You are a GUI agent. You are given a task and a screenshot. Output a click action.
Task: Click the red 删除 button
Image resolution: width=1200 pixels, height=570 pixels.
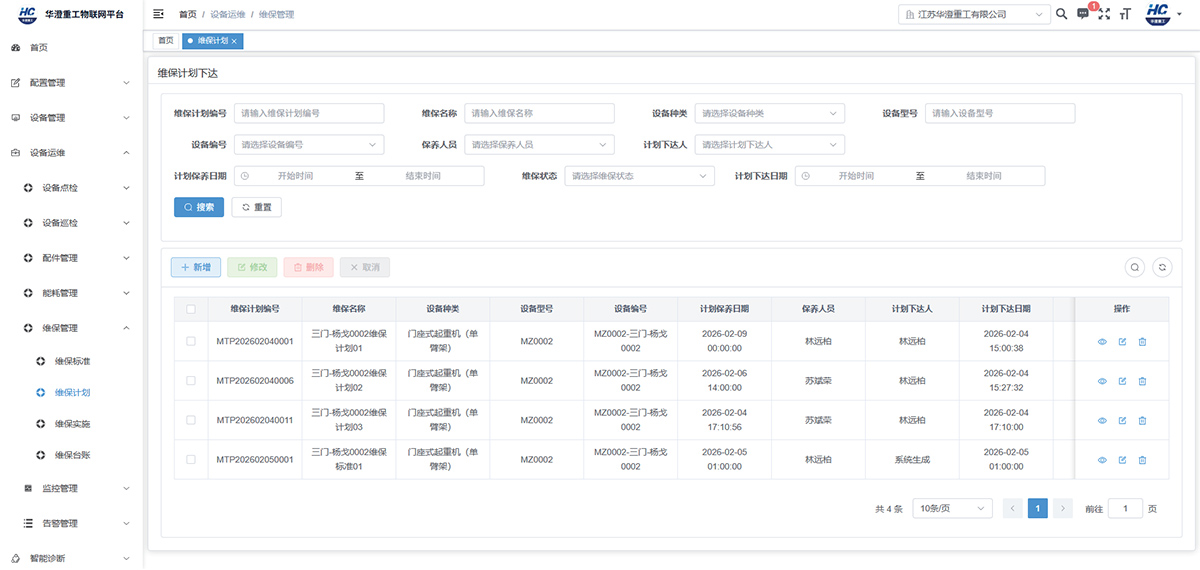[308, 267]
